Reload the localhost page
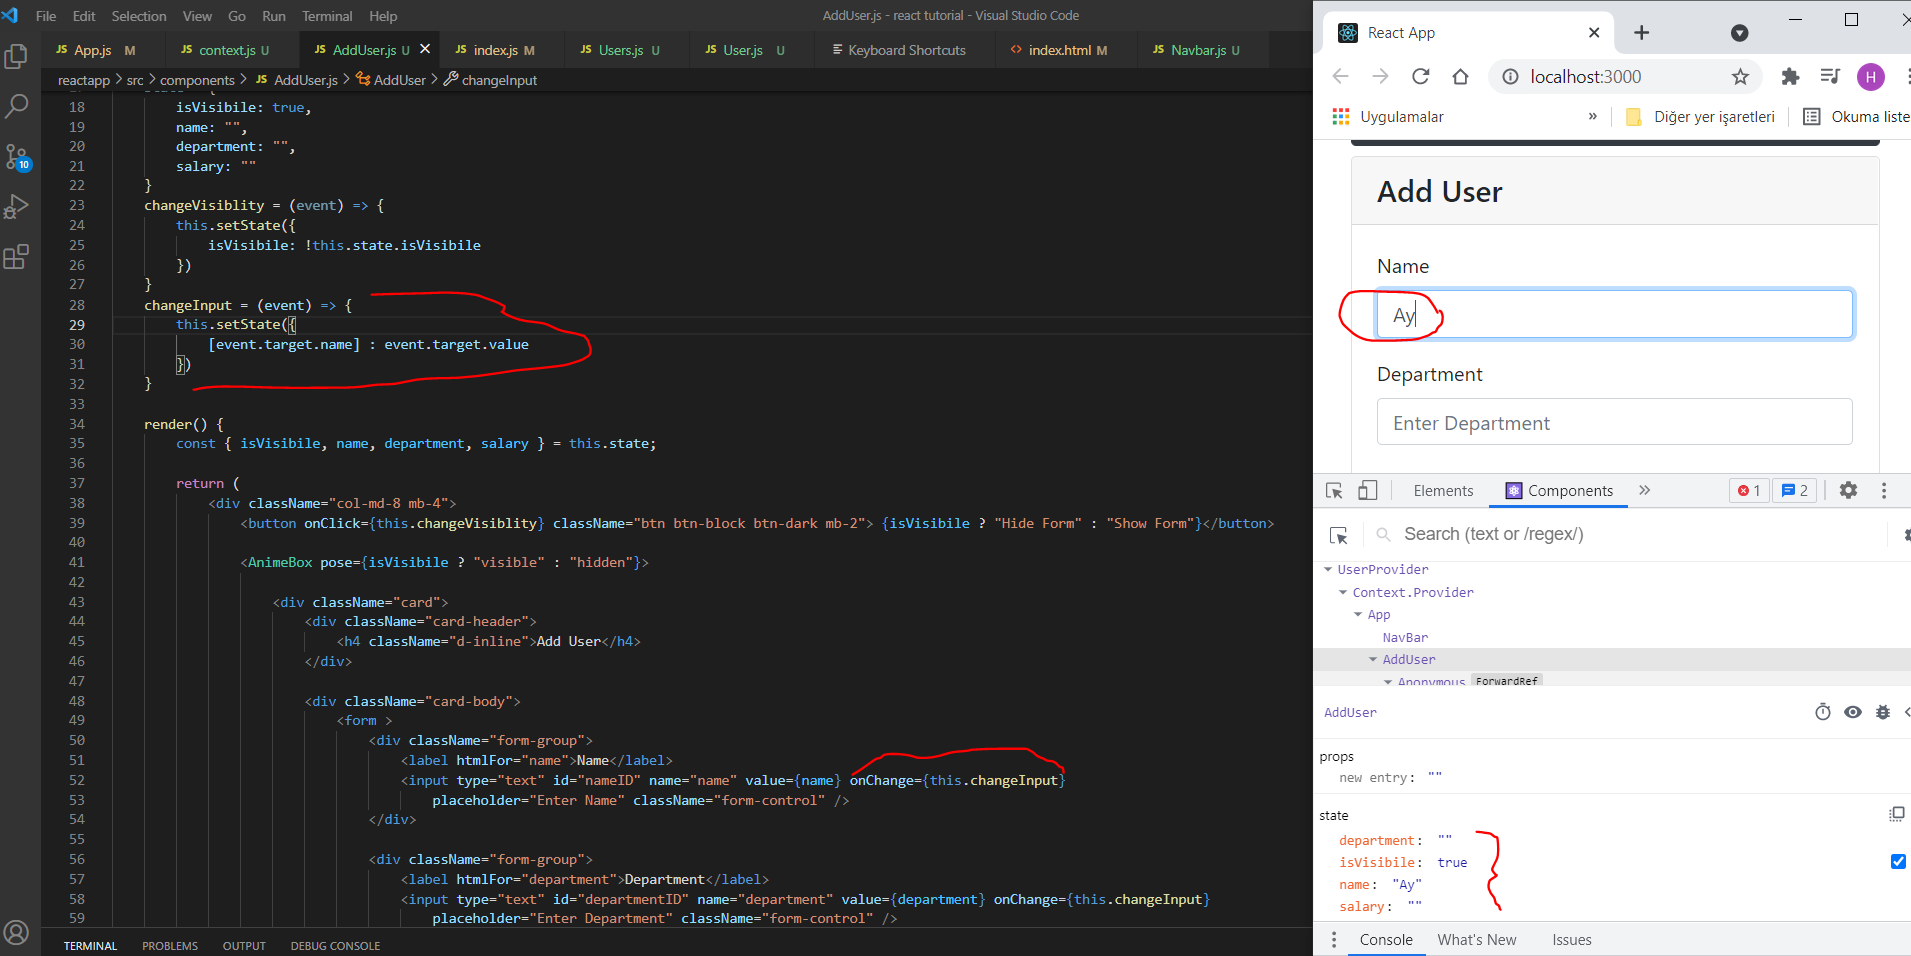Screen dimensions: 1911x956 (x=1420, y=77)
